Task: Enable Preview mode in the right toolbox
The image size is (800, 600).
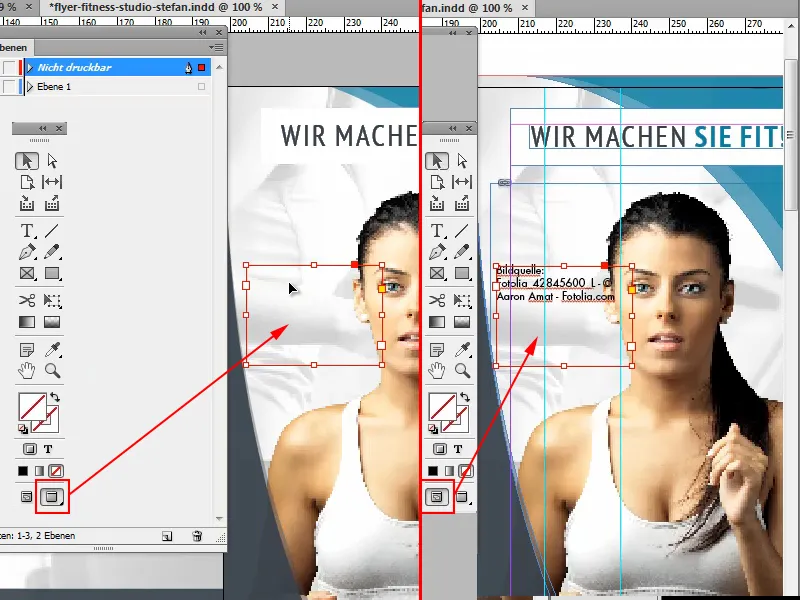Action: [x=462, y=496]
